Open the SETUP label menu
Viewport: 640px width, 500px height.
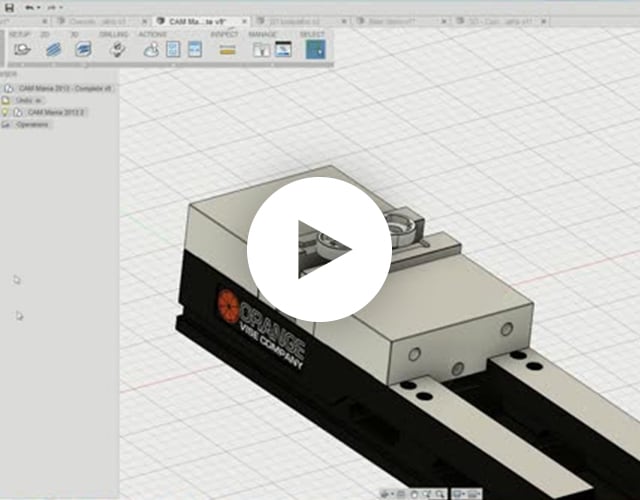pos(20,34)
